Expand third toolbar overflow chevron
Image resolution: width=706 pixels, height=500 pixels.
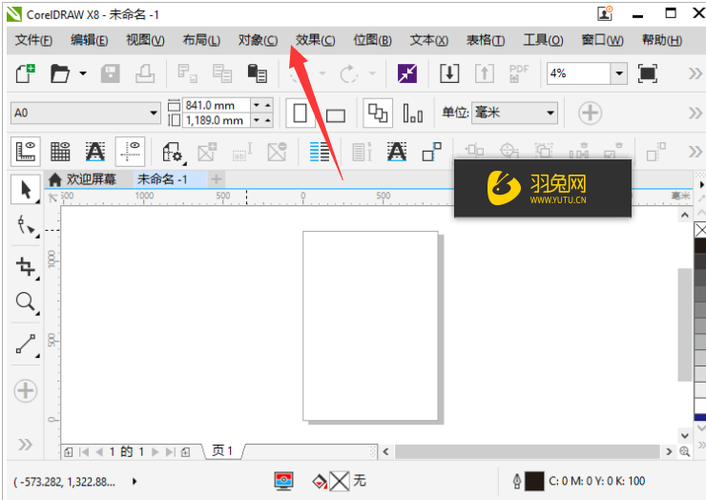695,152
